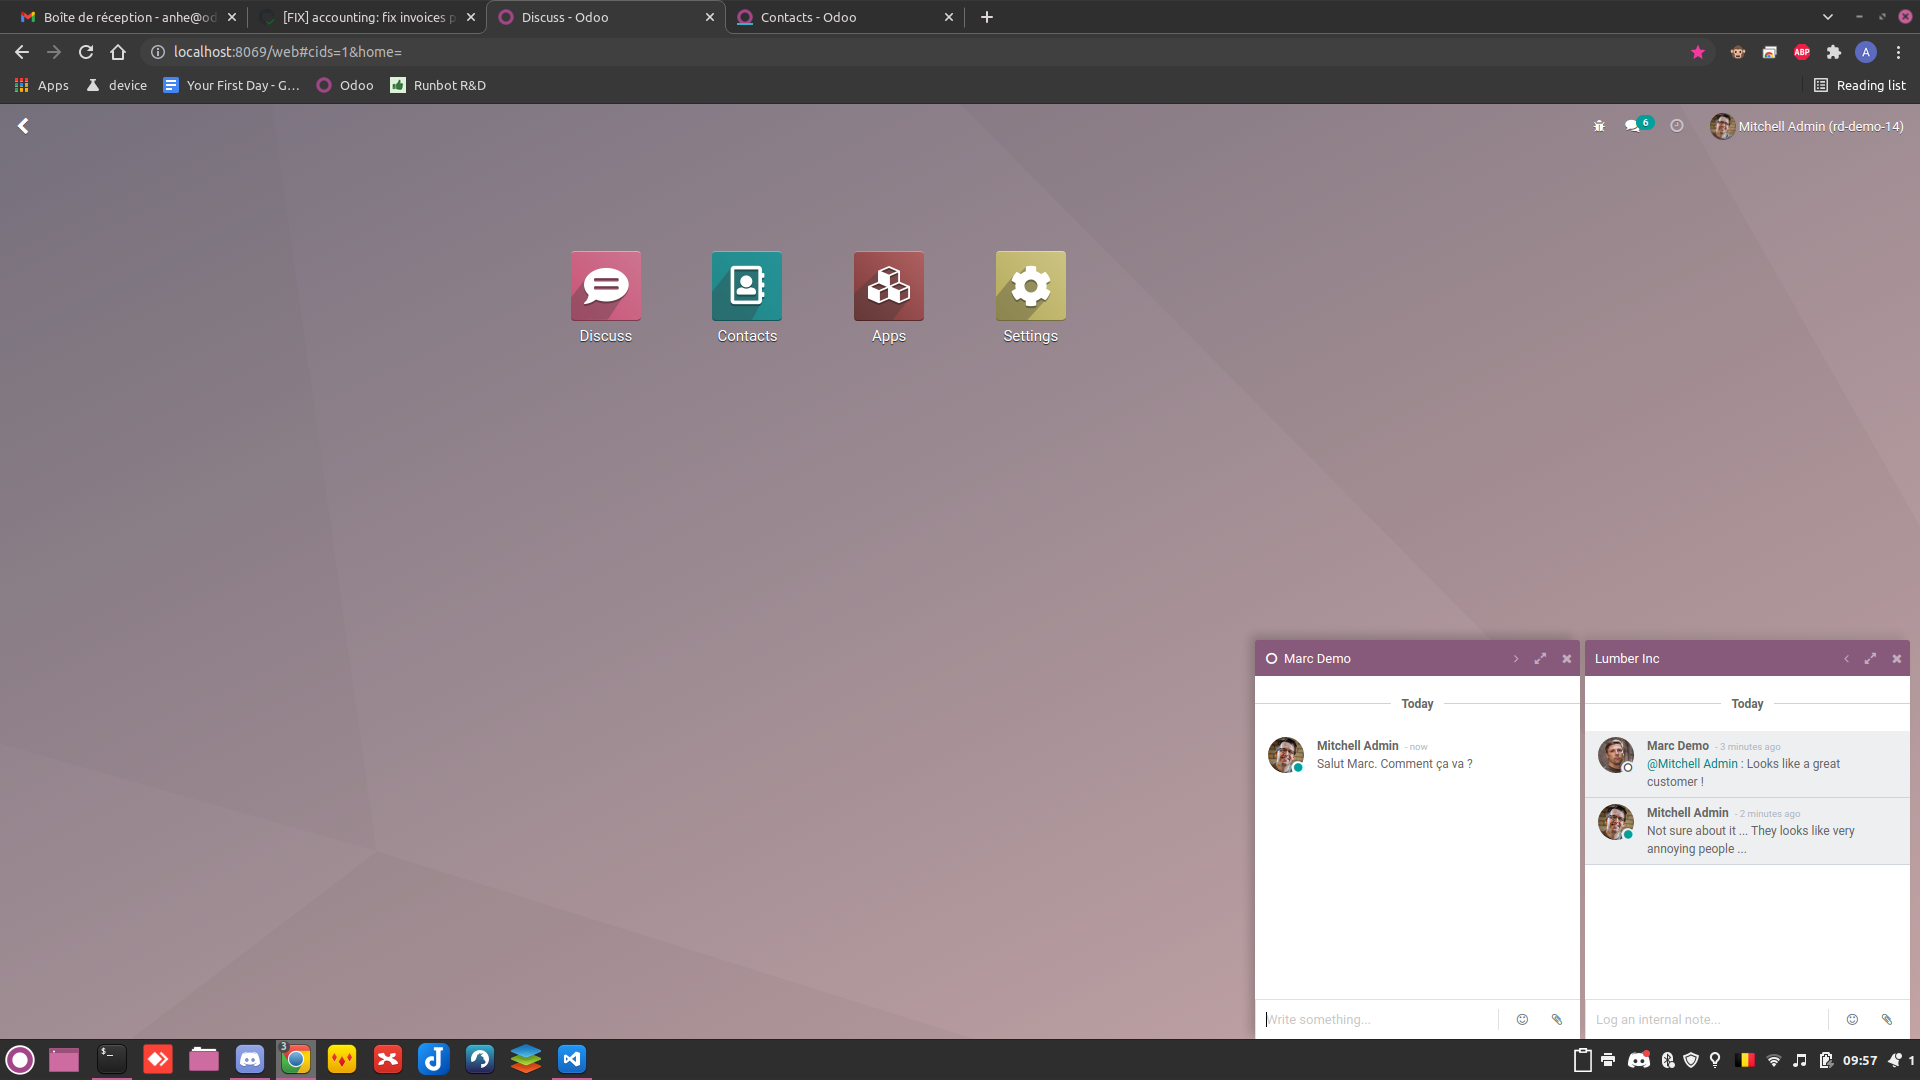Open the Wi-Fi network tray icon
Screen dimensions: 1920x1080
click(x=1774, y=1060)
